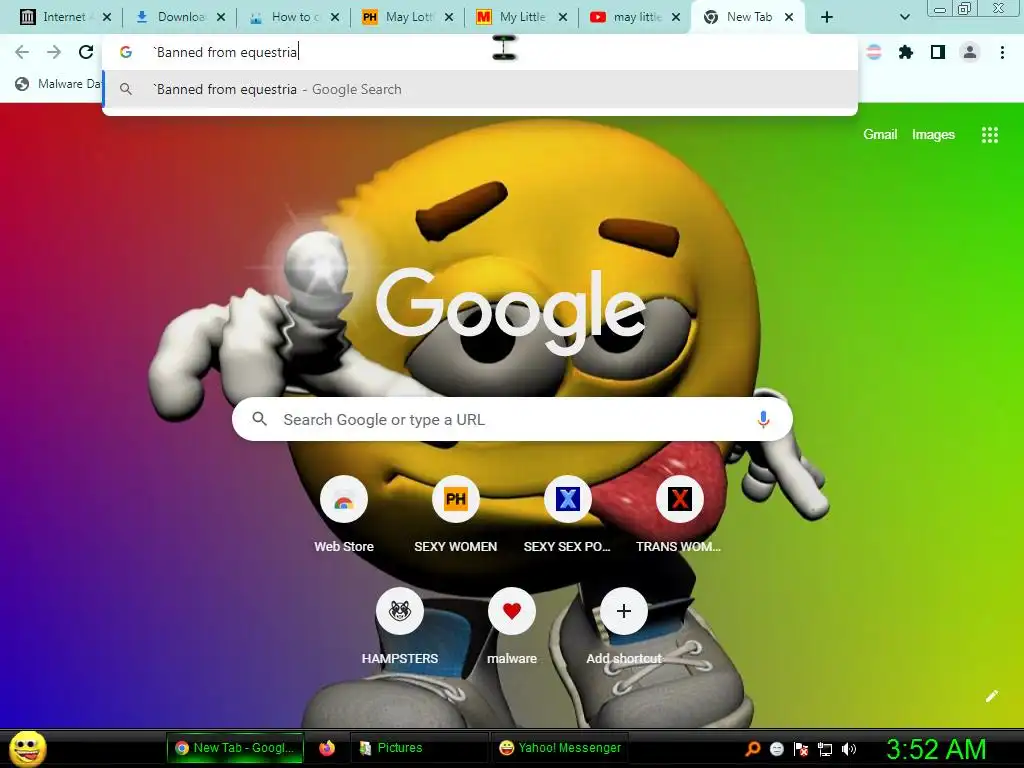Viewport: 1024px width, 768px height.
Task: Click the round white tray icon
Action: click(x=776, y=749)
